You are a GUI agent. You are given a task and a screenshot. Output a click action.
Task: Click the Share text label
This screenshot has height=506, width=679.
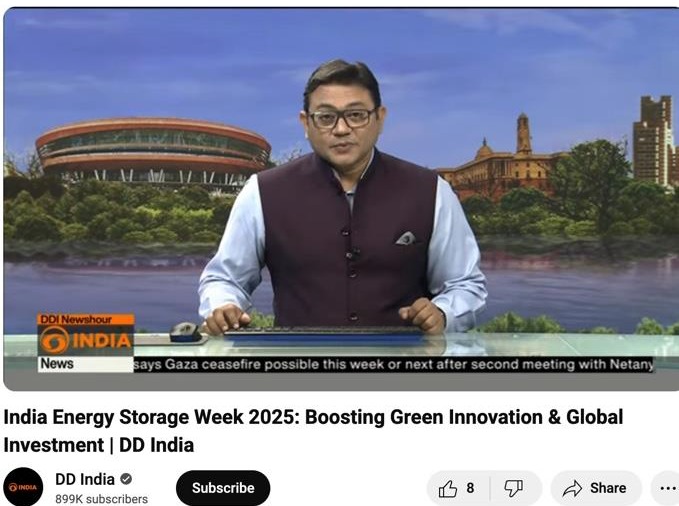pyautogui.click(x=608, y=488)
